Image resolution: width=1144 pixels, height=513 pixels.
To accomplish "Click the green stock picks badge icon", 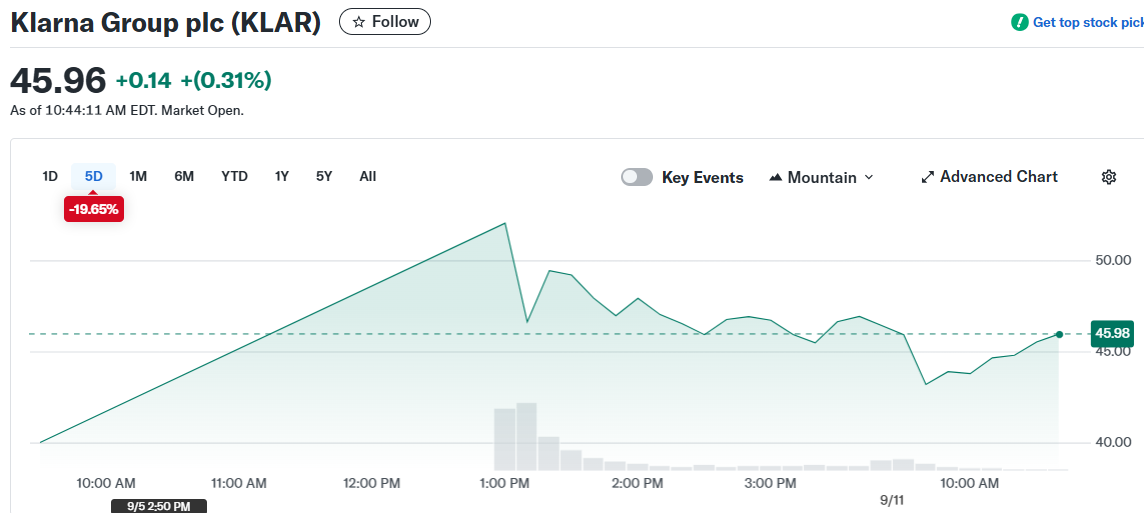I will [x=1019, y=23].
